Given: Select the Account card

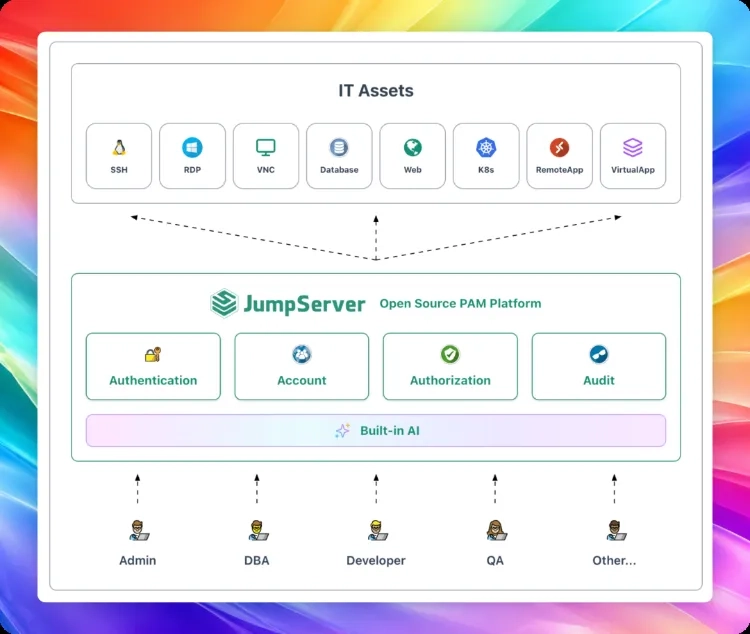Looking at the screenshot, I should [302, 367].
